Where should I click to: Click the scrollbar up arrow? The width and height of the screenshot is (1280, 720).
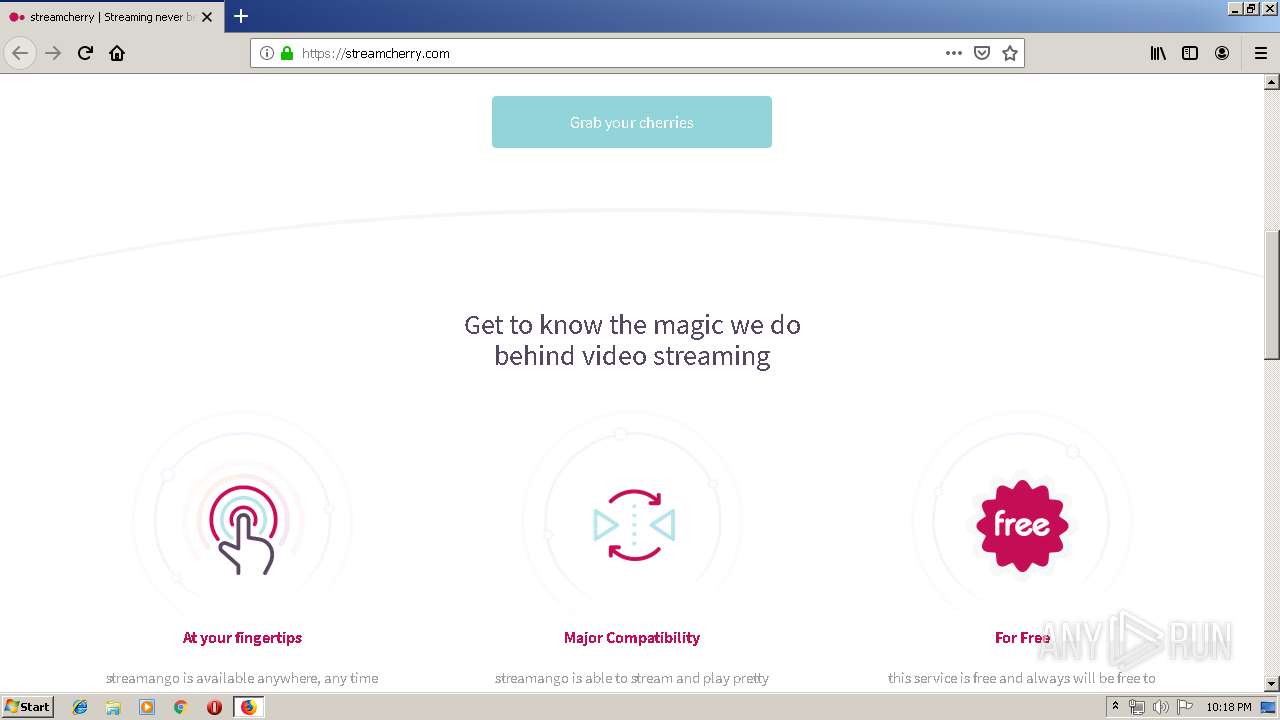point(1272,82)
